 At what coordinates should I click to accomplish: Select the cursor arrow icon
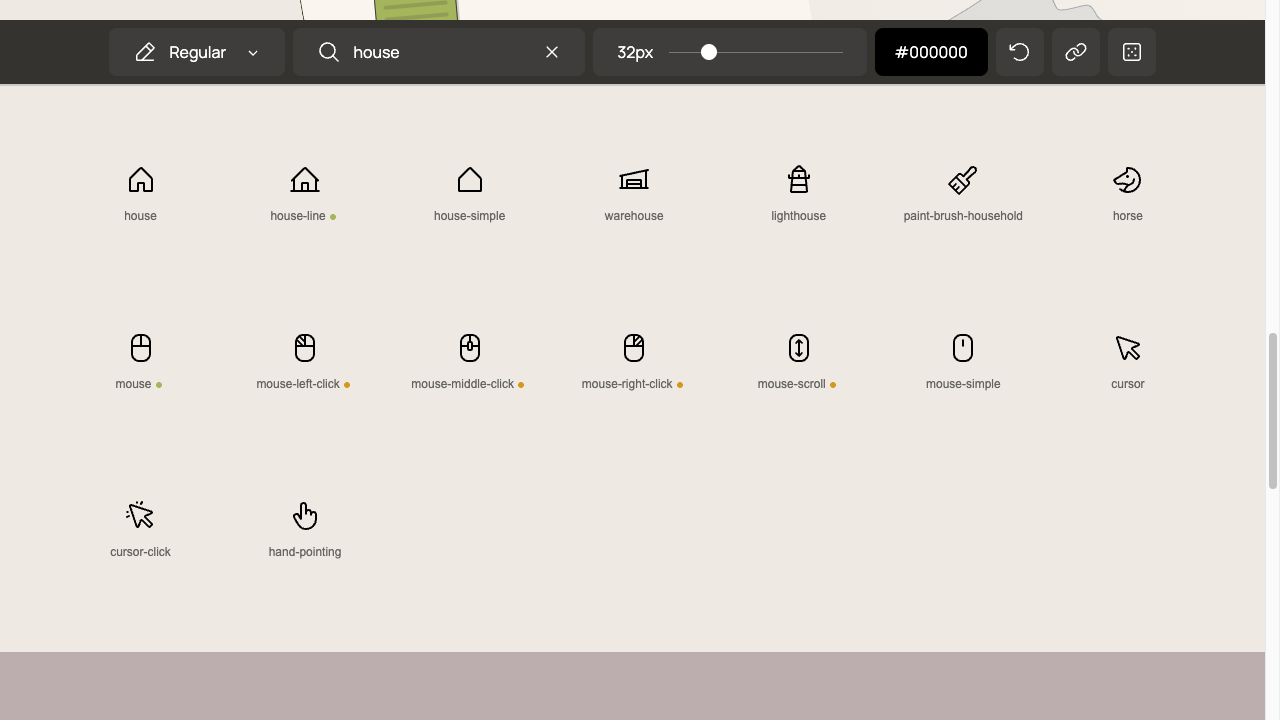1127,348
